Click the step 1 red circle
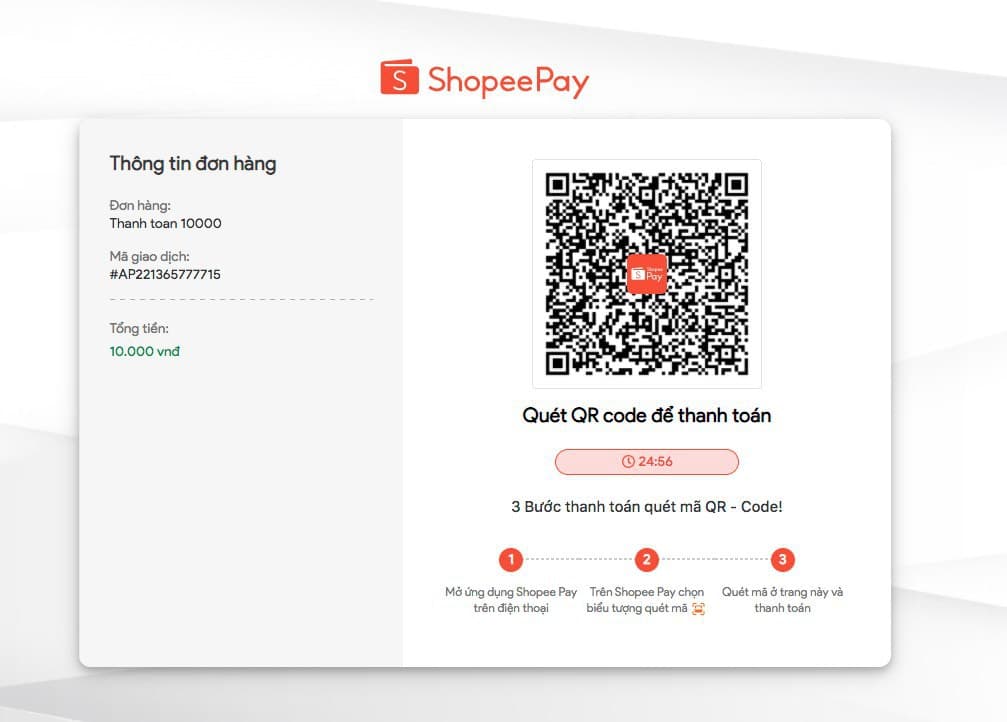This screenshot has height=722, width=1007. [511, 559]
